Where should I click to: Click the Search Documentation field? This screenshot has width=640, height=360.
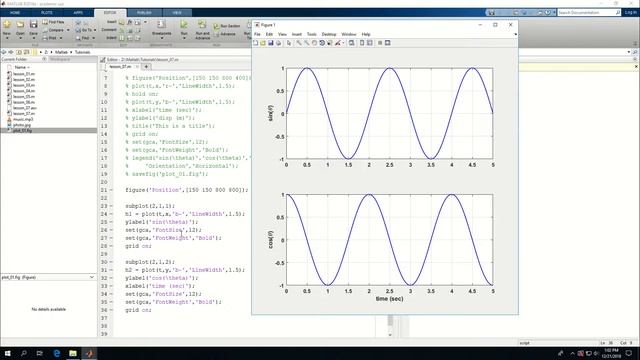589,13
